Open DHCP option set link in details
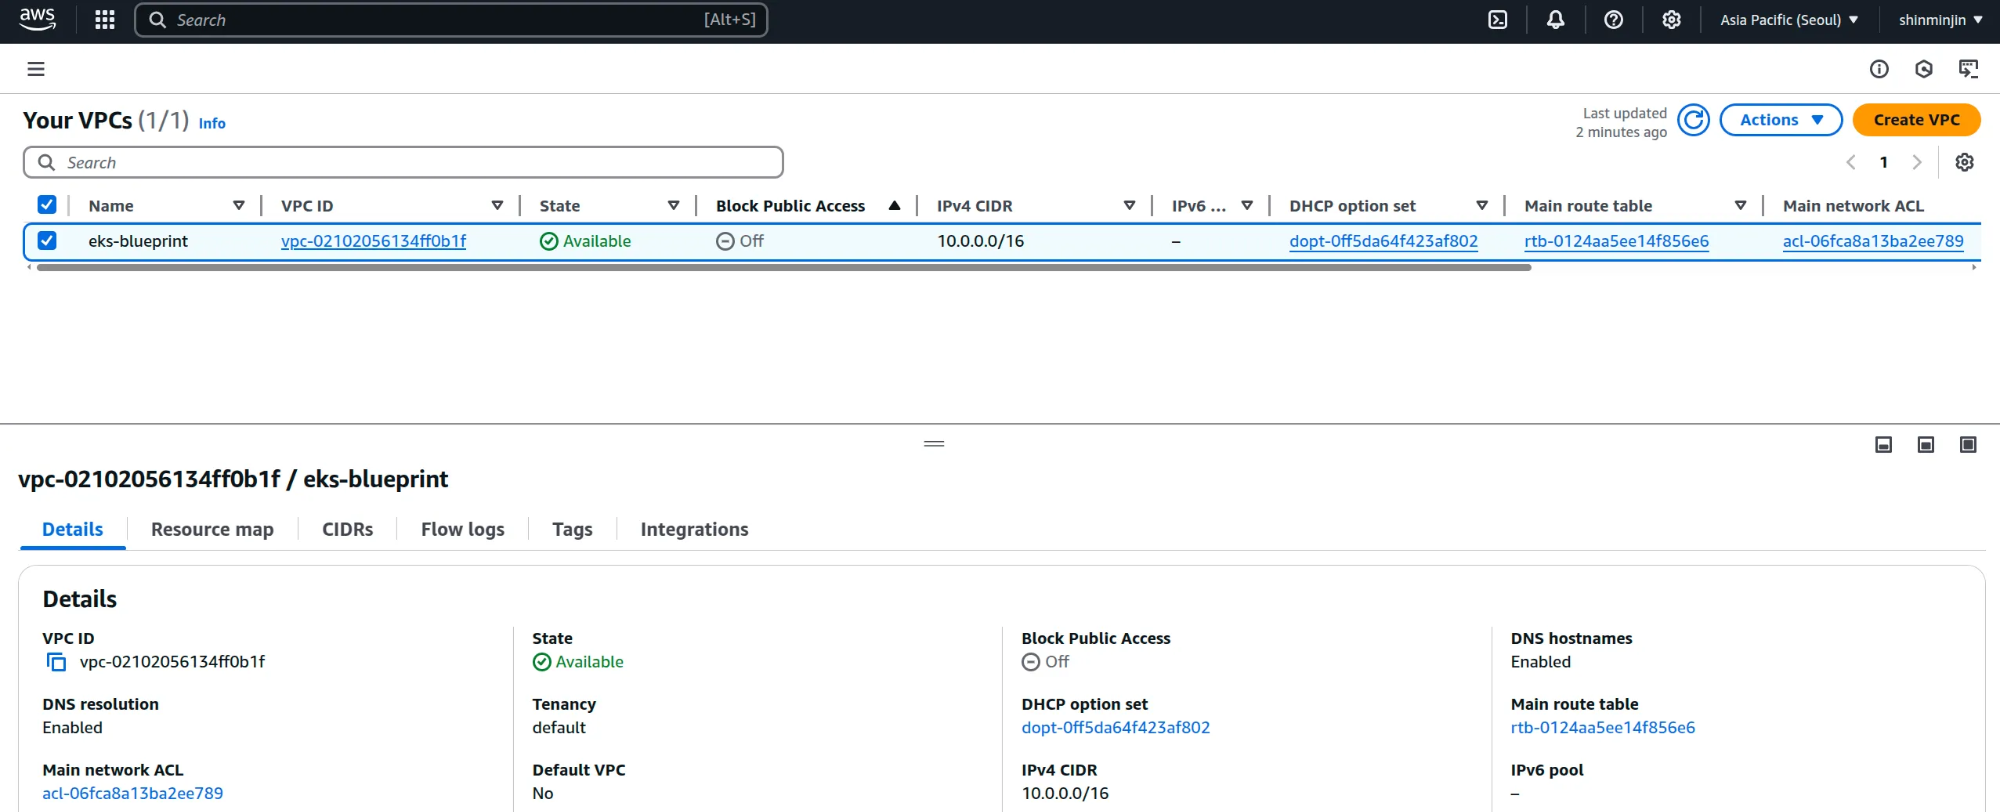 [x=1115, y=728]
